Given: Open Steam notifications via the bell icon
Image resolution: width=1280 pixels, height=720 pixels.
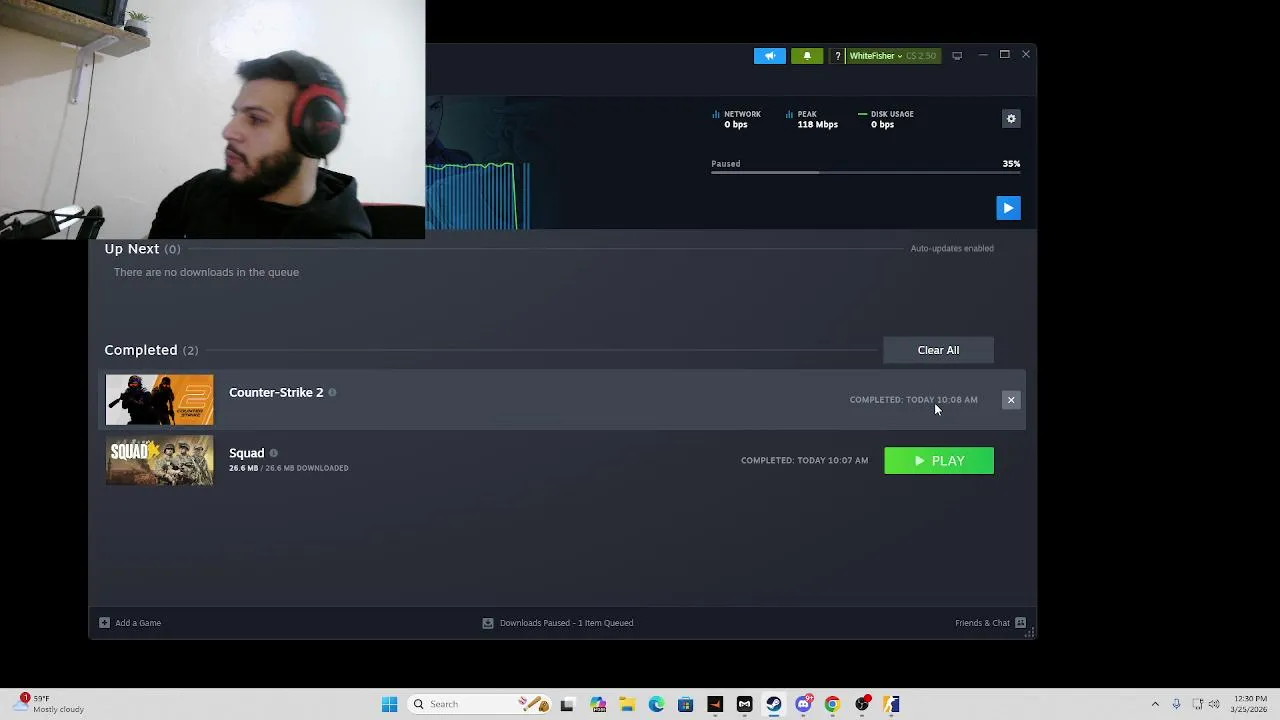Looking at the screenshot, I should pyautogui.click(x=807, y=56).
